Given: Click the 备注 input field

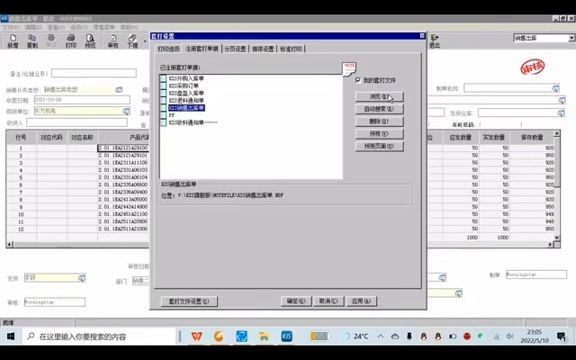Looking at the screenshot, I should tap(94, 73).
